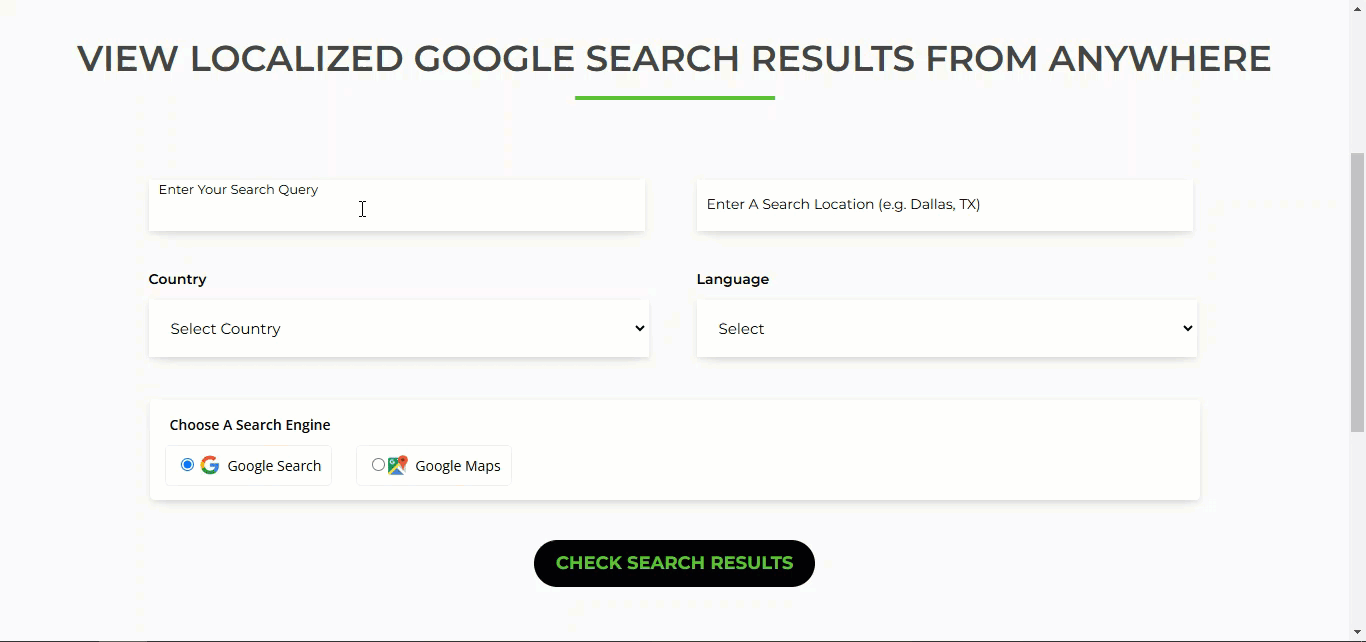Click the "Google Maps" option label text

click(x=457, y=466)
